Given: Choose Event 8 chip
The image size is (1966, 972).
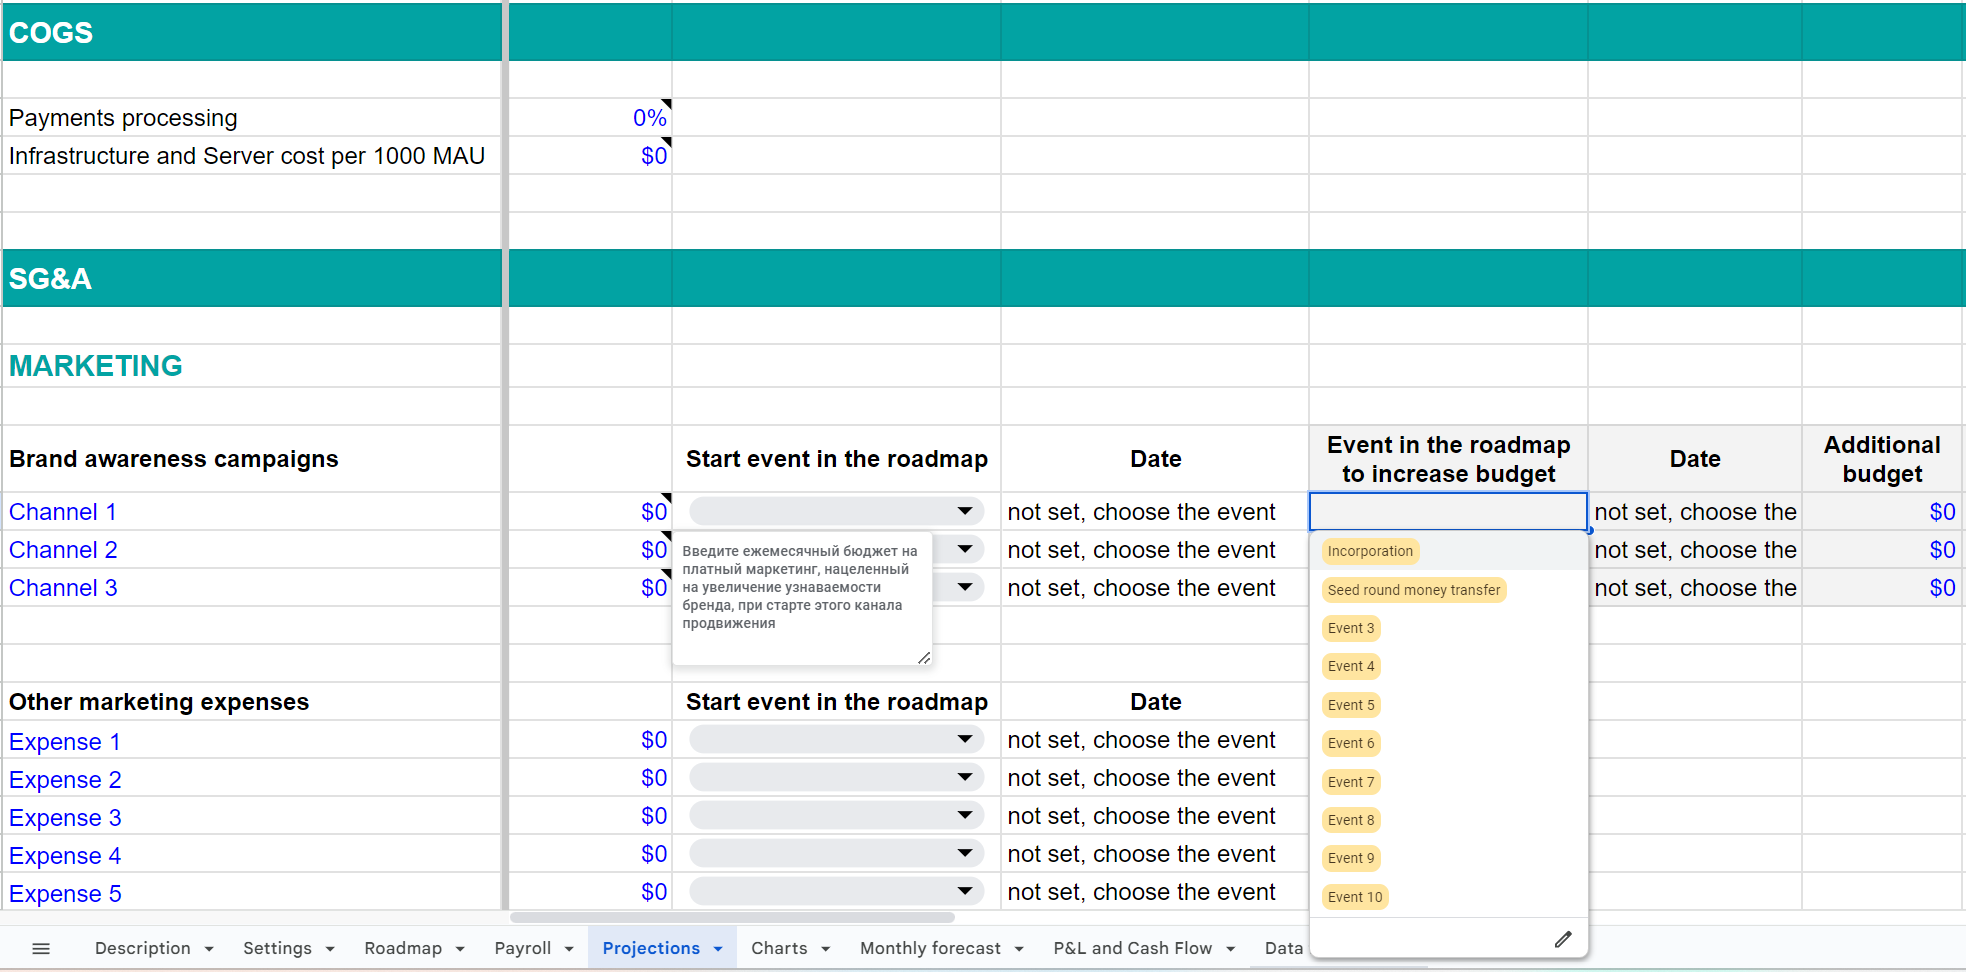Looking at the screenshot, I should 1351,820.
